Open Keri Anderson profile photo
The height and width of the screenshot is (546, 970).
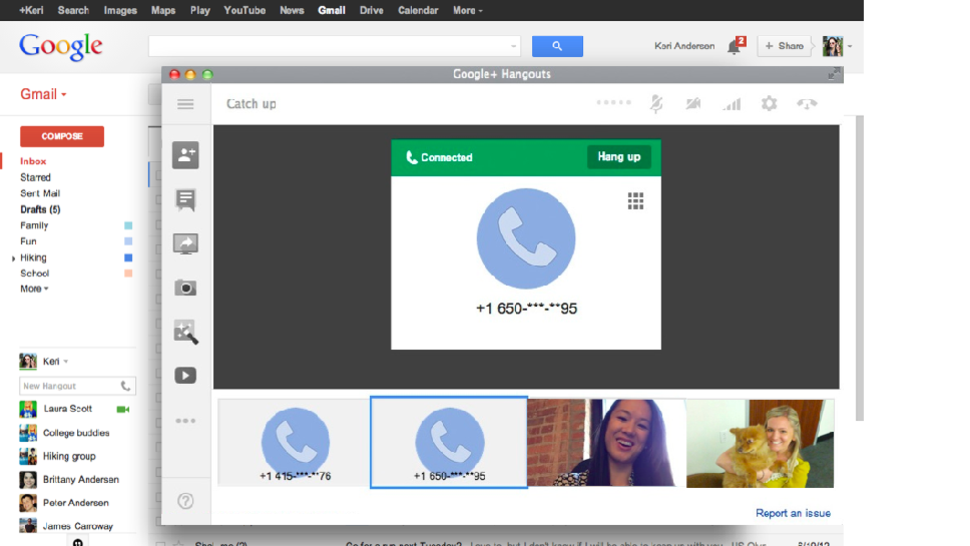coord(833,46)
